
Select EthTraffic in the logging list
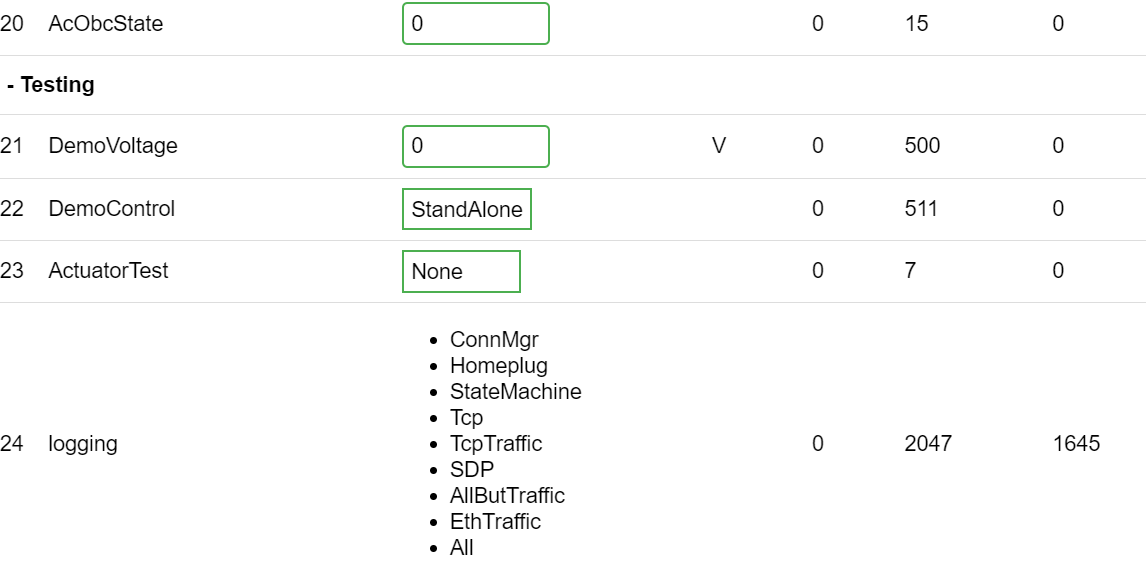pyautogui.click(x=495, y=521)
